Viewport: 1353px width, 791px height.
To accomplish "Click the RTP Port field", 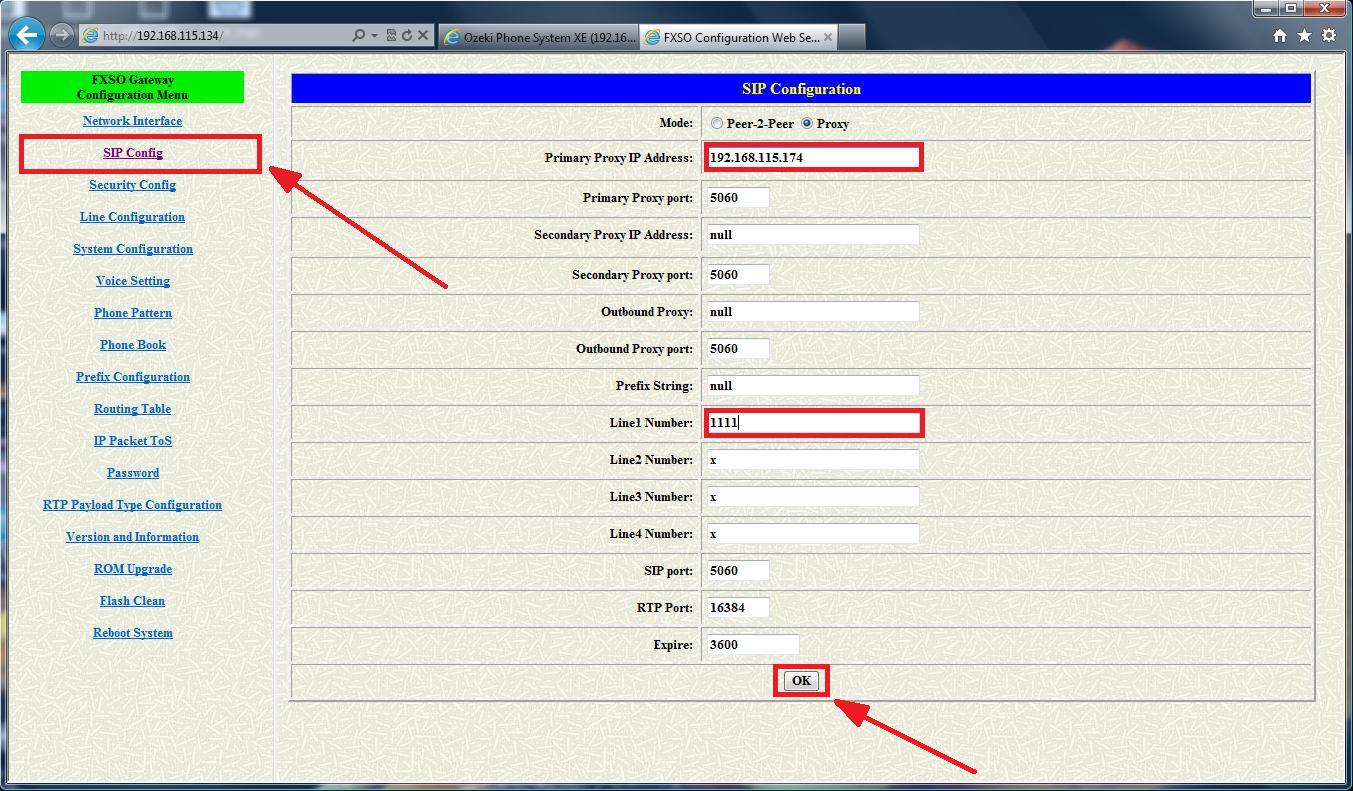I will click(737, 607).
